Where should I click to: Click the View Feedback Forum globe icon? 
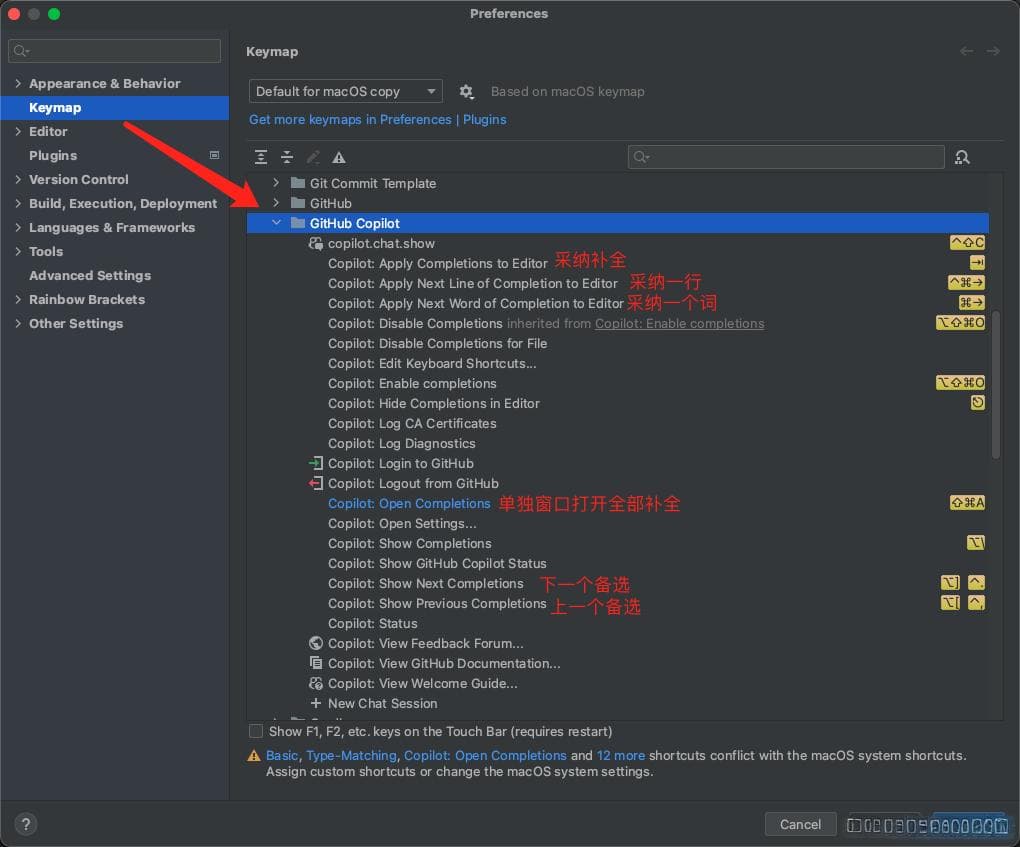(x=315, y=643)
